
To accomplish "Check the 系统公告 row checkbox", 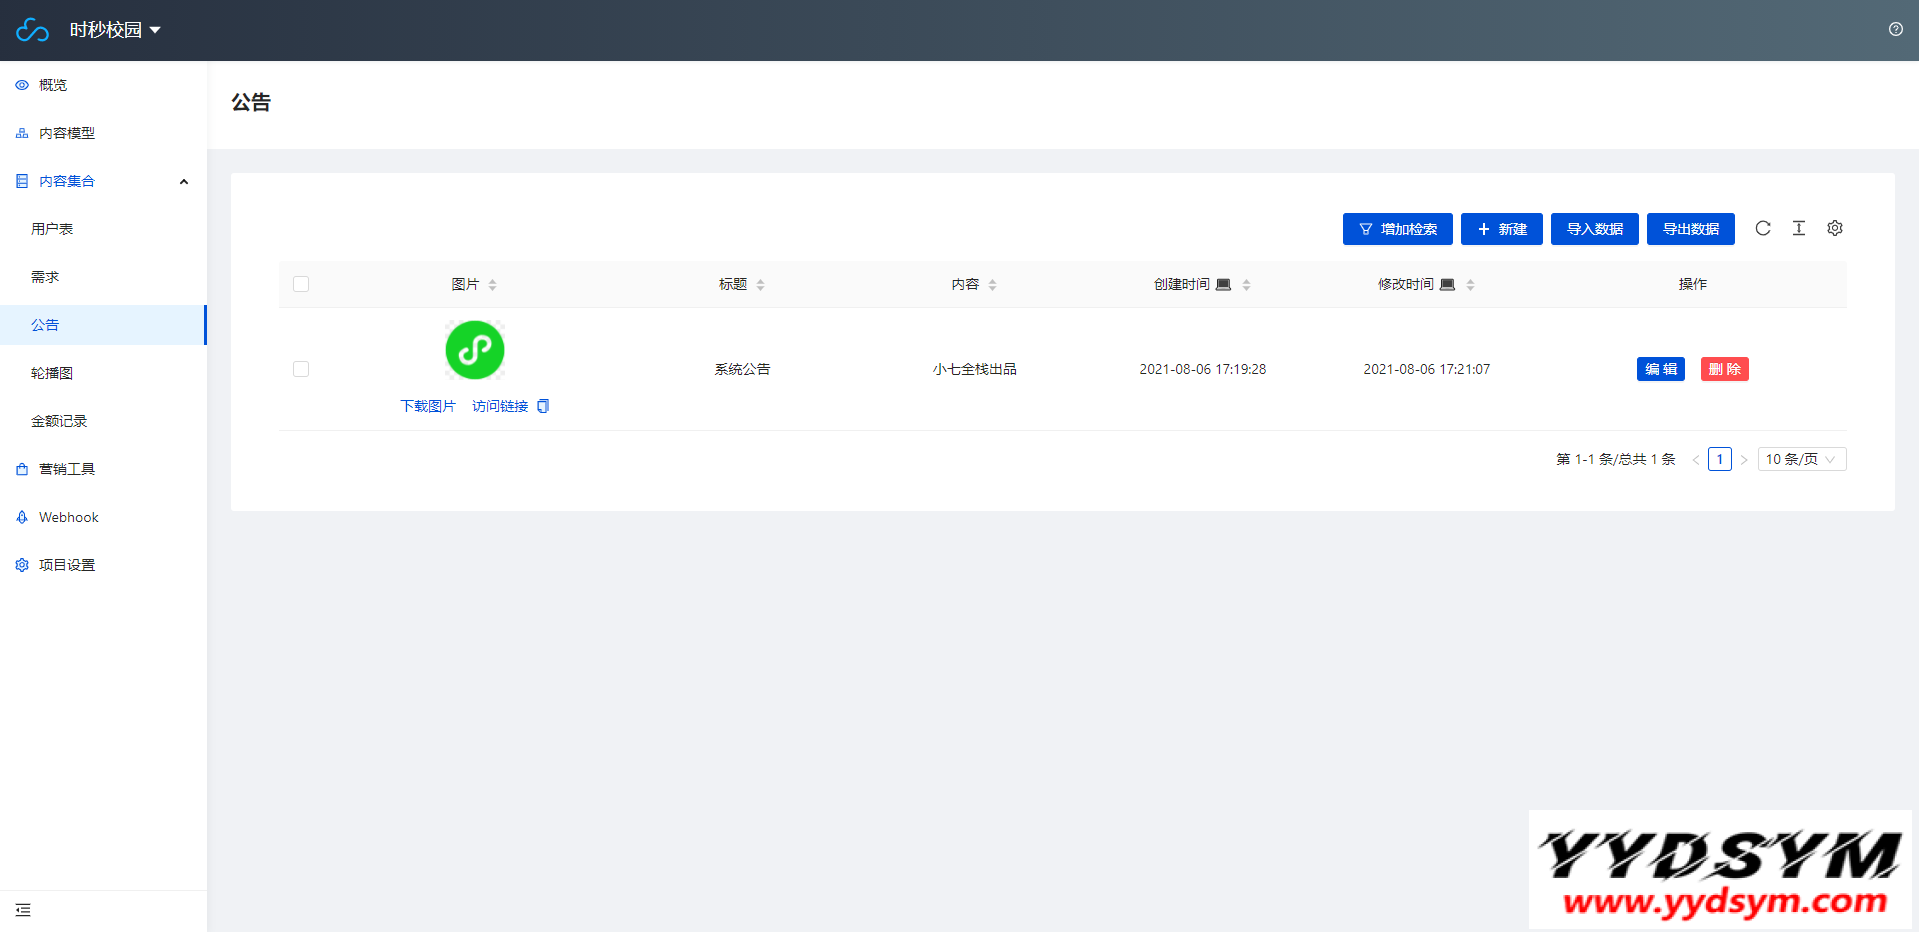I will pyautogui.click(x=301, y=369).
